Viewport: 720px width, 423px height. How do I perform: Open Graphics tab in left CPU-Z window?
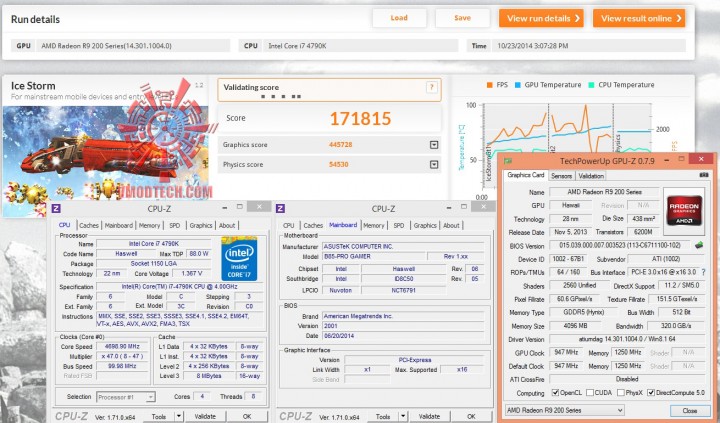(201, 226)
